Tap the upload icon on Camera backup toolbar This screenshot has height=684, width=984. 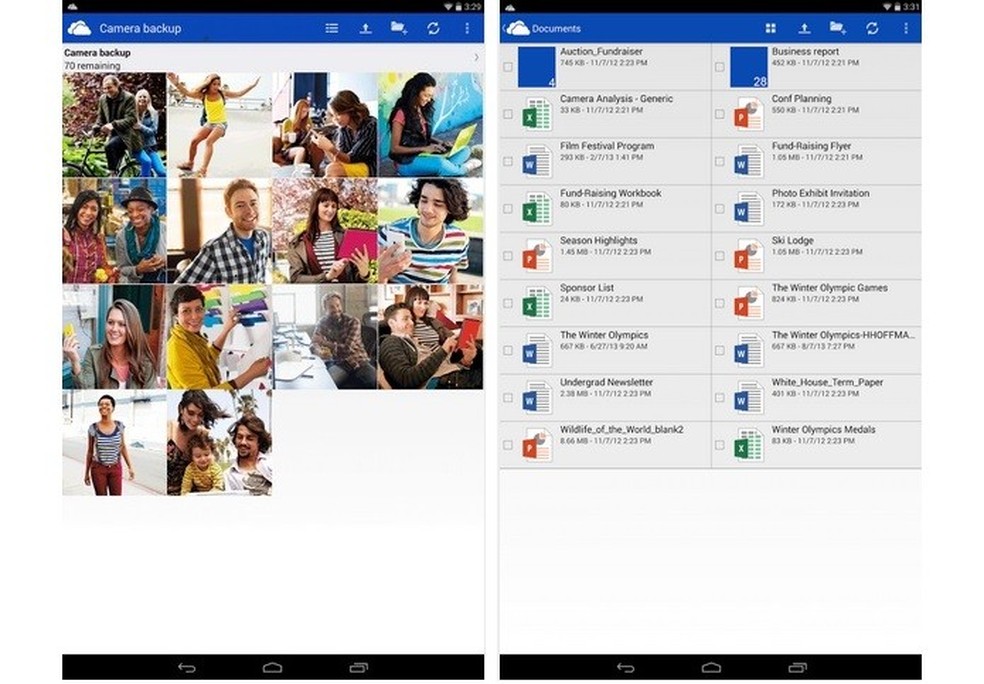point(367,29)
